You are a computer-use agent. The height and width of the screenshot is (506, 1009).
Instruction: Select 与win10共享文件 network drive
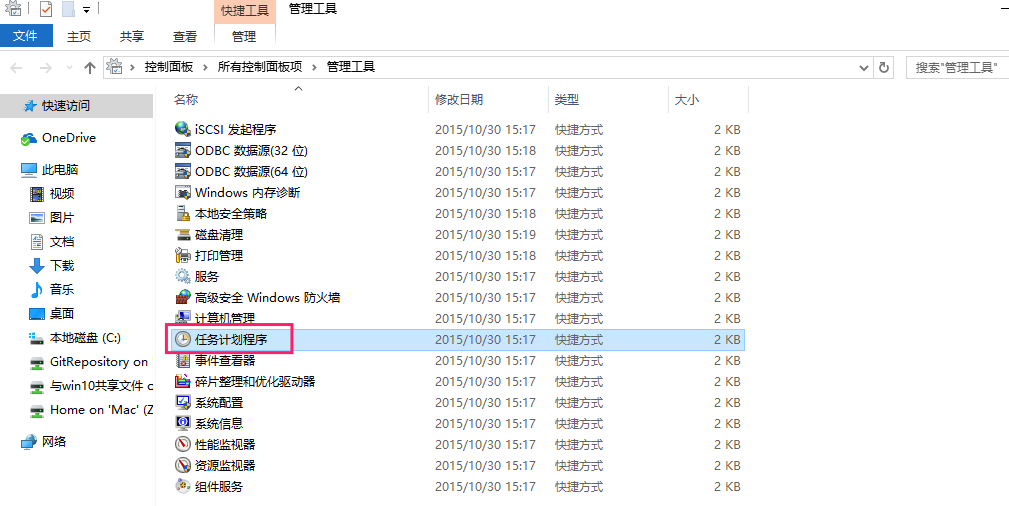102,386
